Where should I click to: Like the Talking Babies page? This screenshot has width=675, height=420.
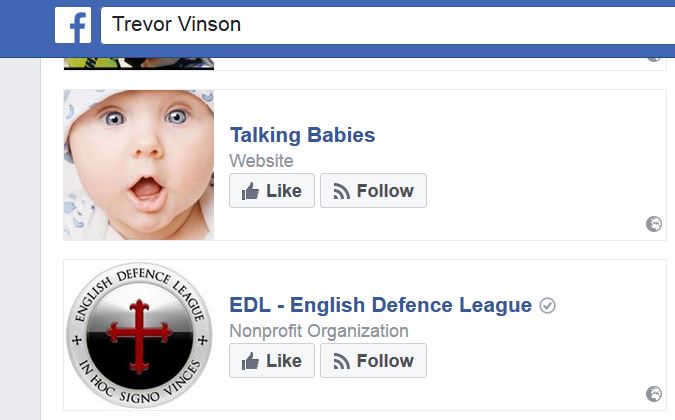pyautogui.click(x=272, y=191)
